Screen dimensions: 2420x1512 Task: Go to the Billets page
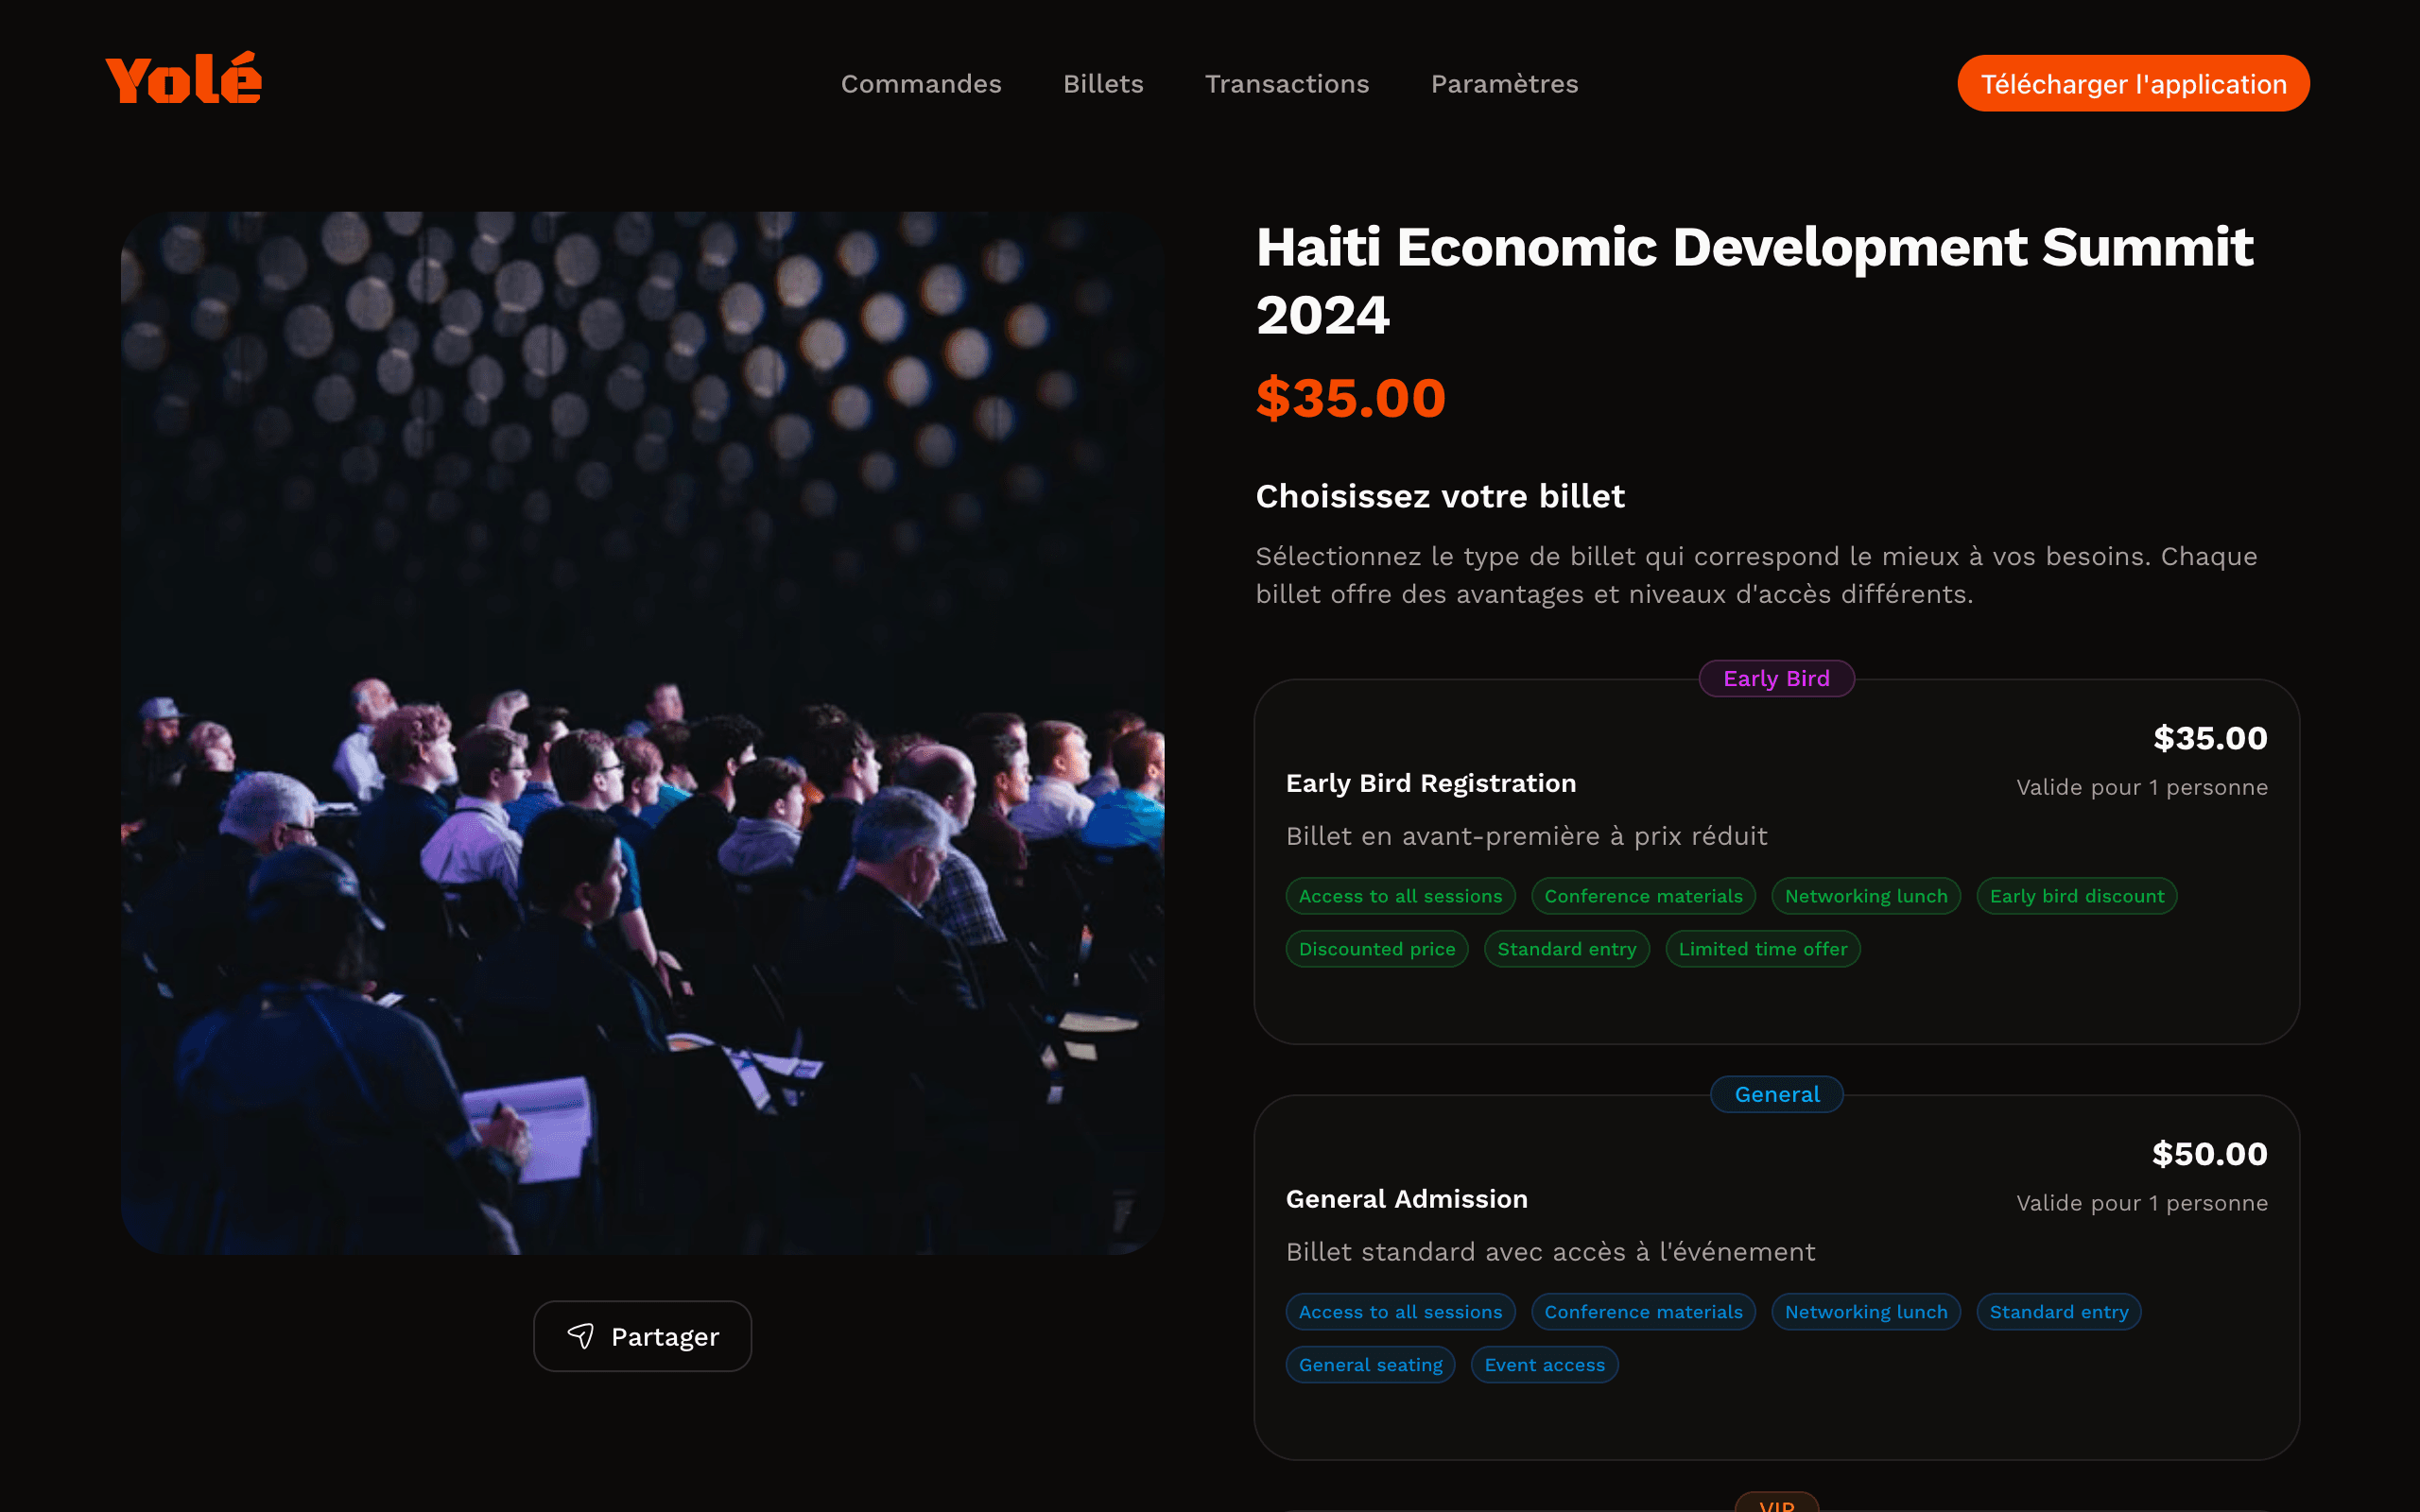pos(1102,84)
